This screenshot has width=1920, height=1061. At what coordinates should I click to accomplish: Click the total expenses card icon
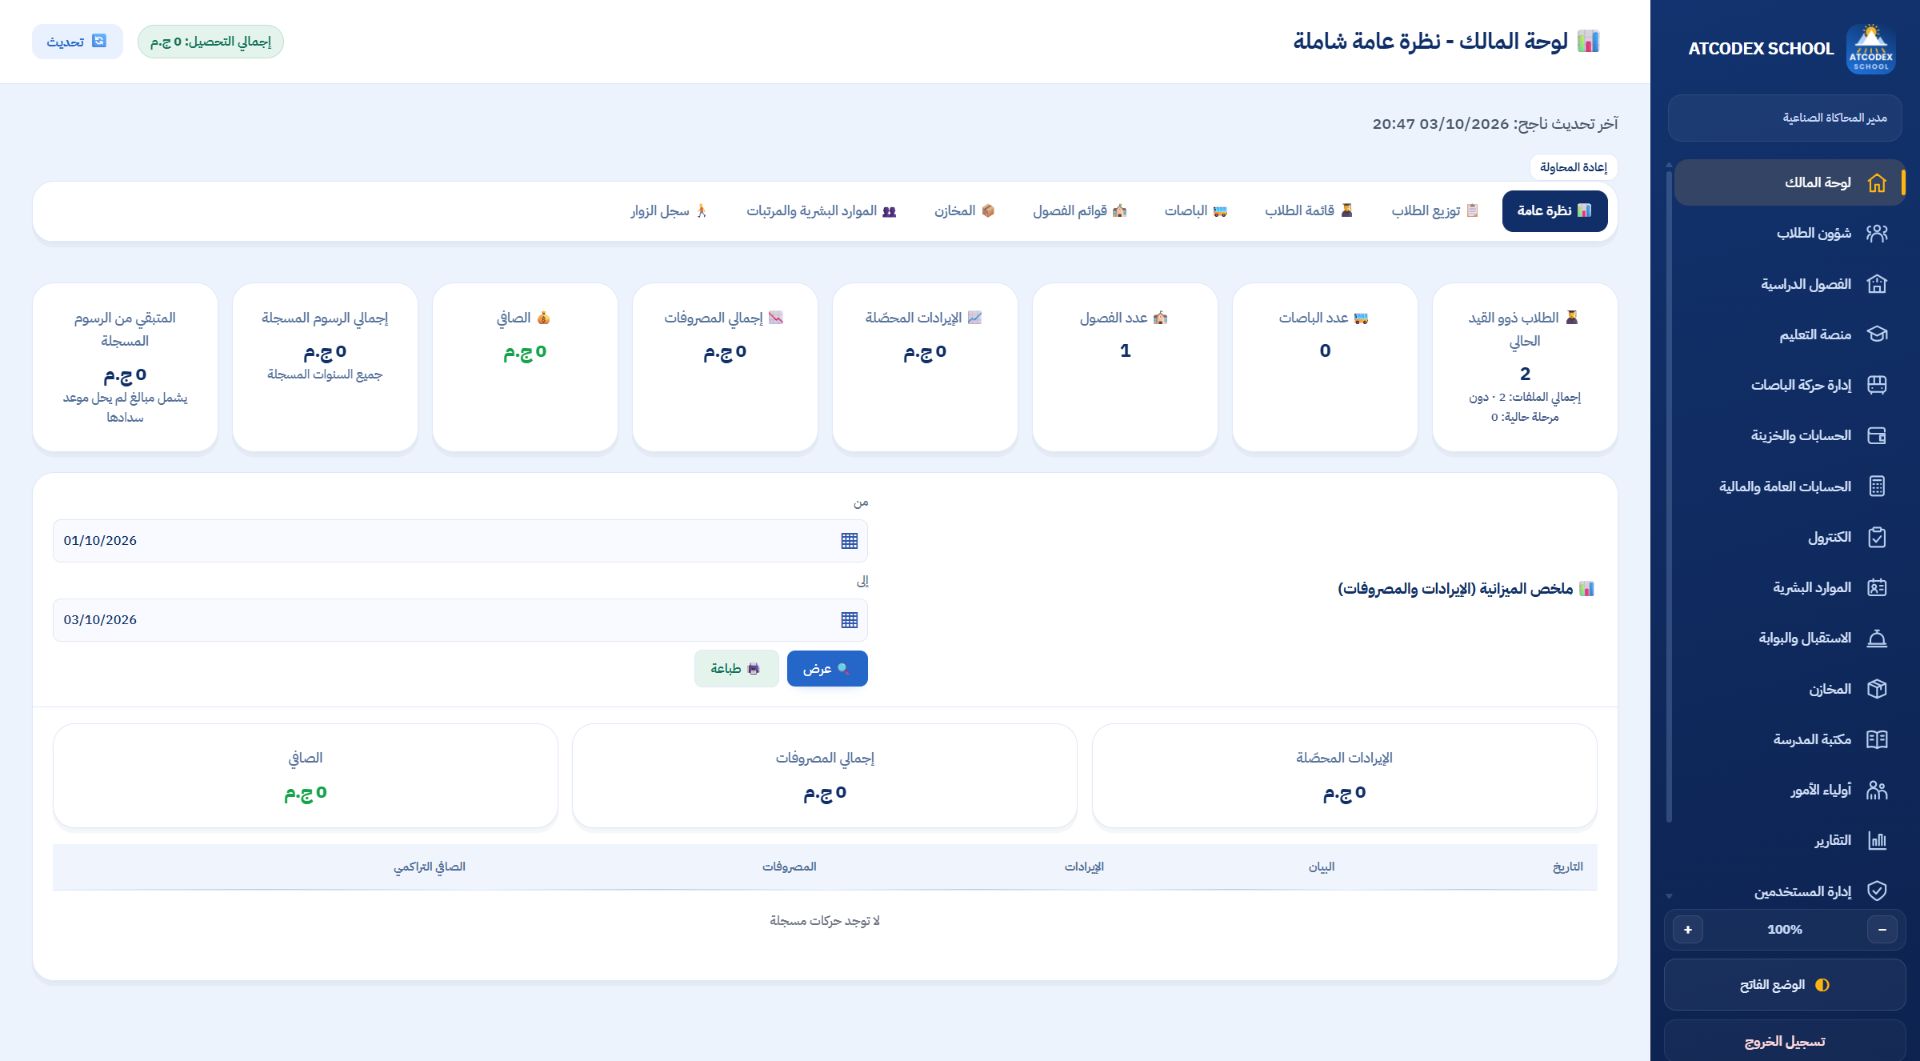click(775, 318)
